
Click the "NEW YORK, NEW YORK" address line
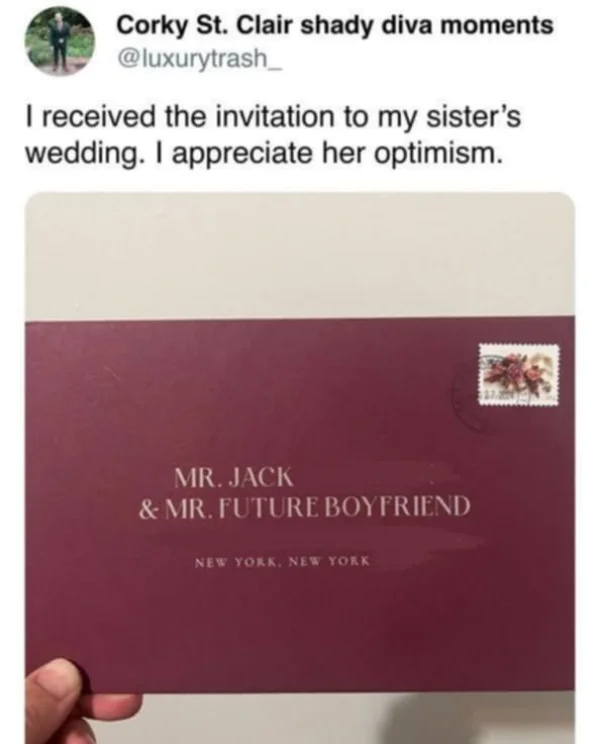pyautogui.click(x=282, y=560)
